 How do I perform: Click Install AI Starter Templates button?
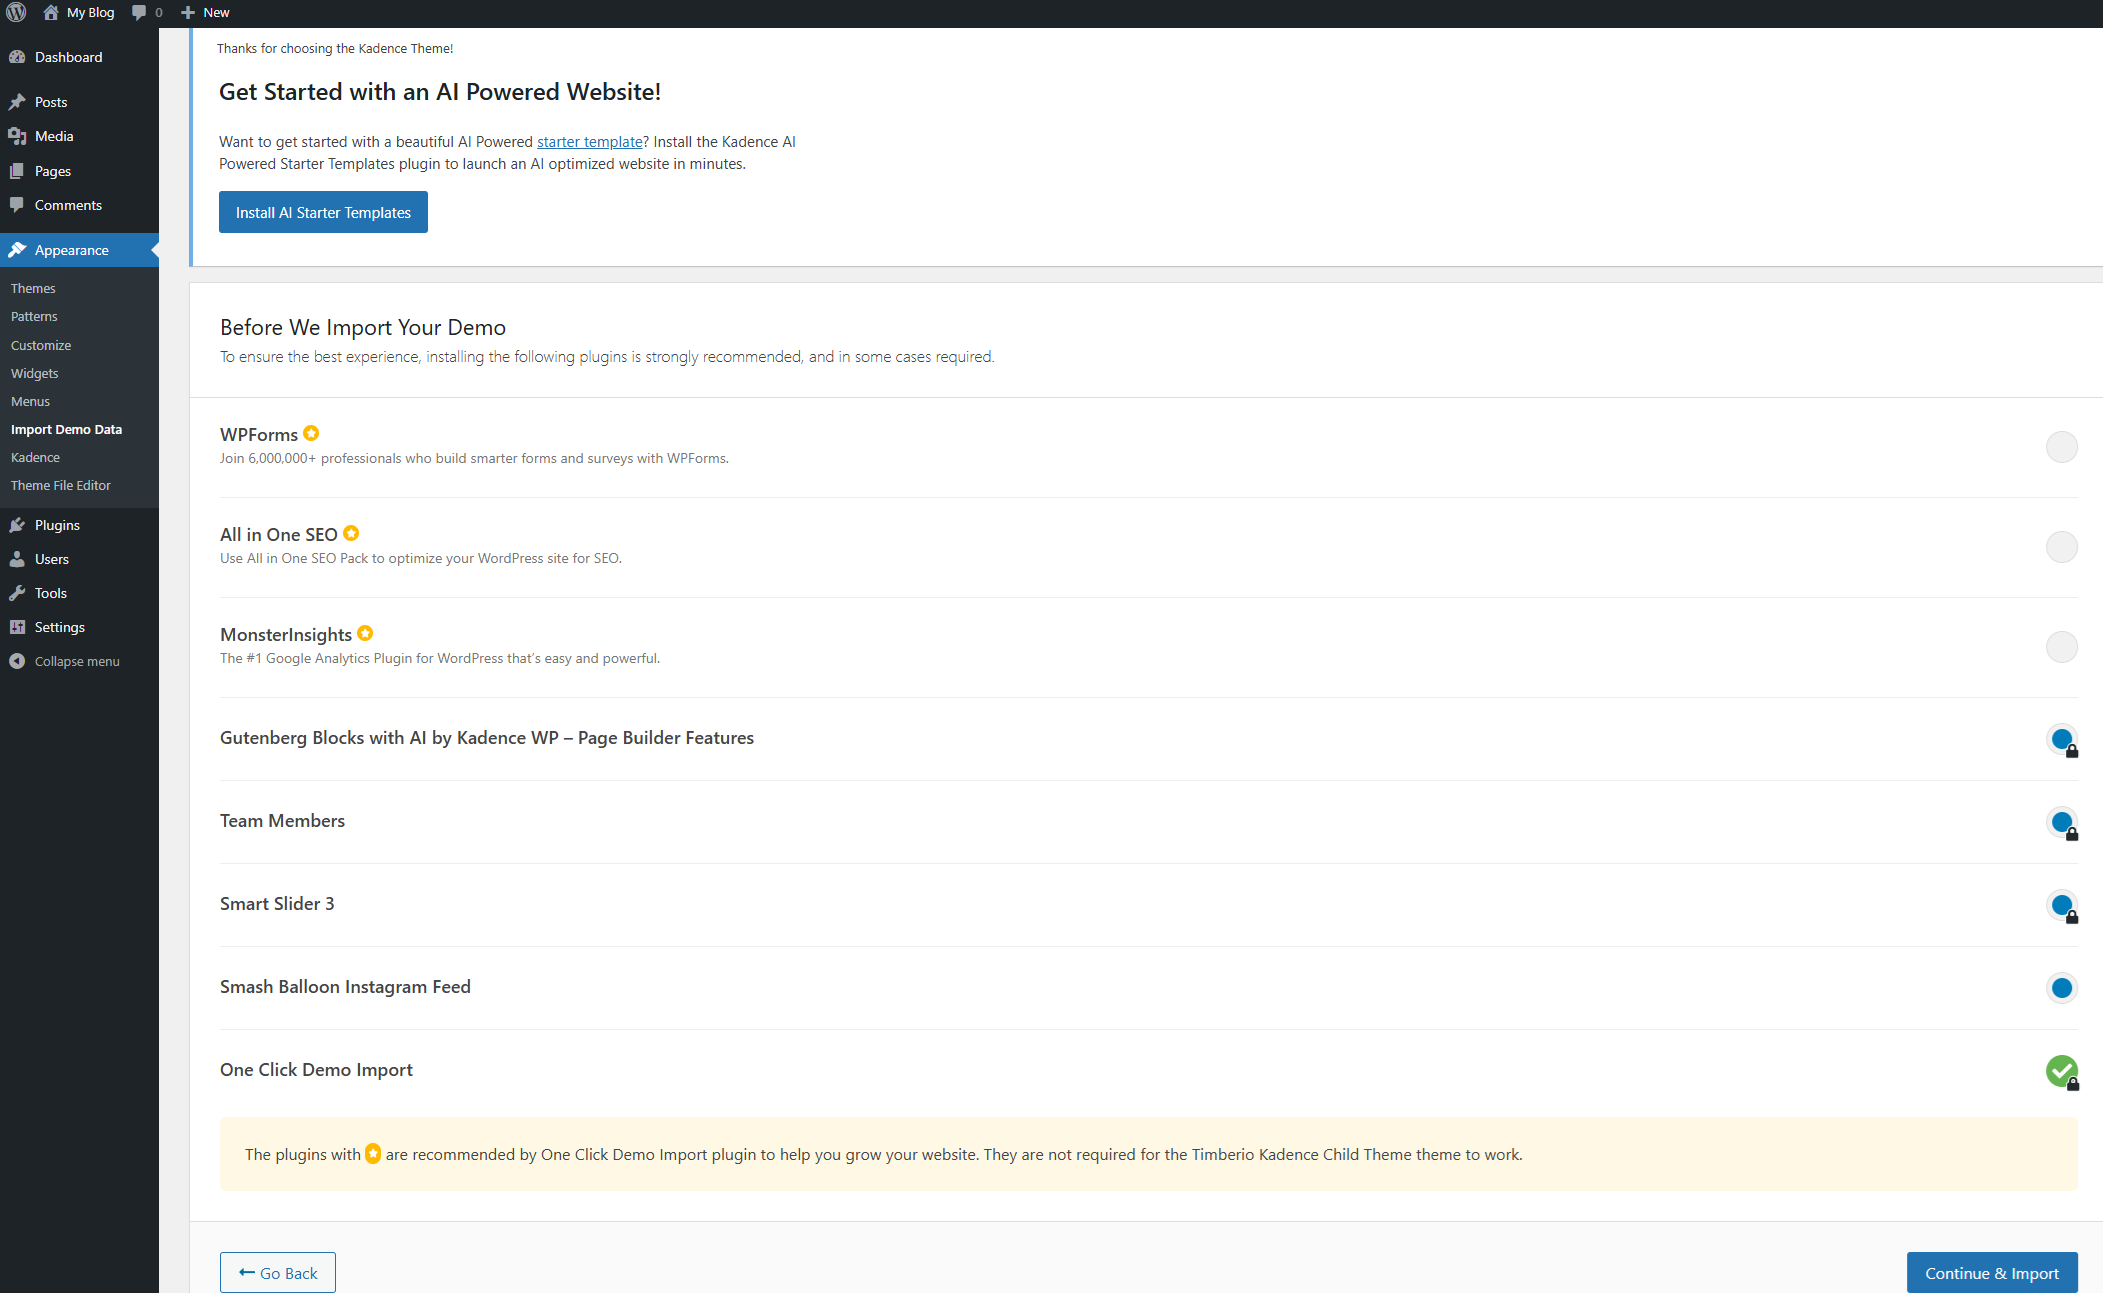tap(323, 212)
